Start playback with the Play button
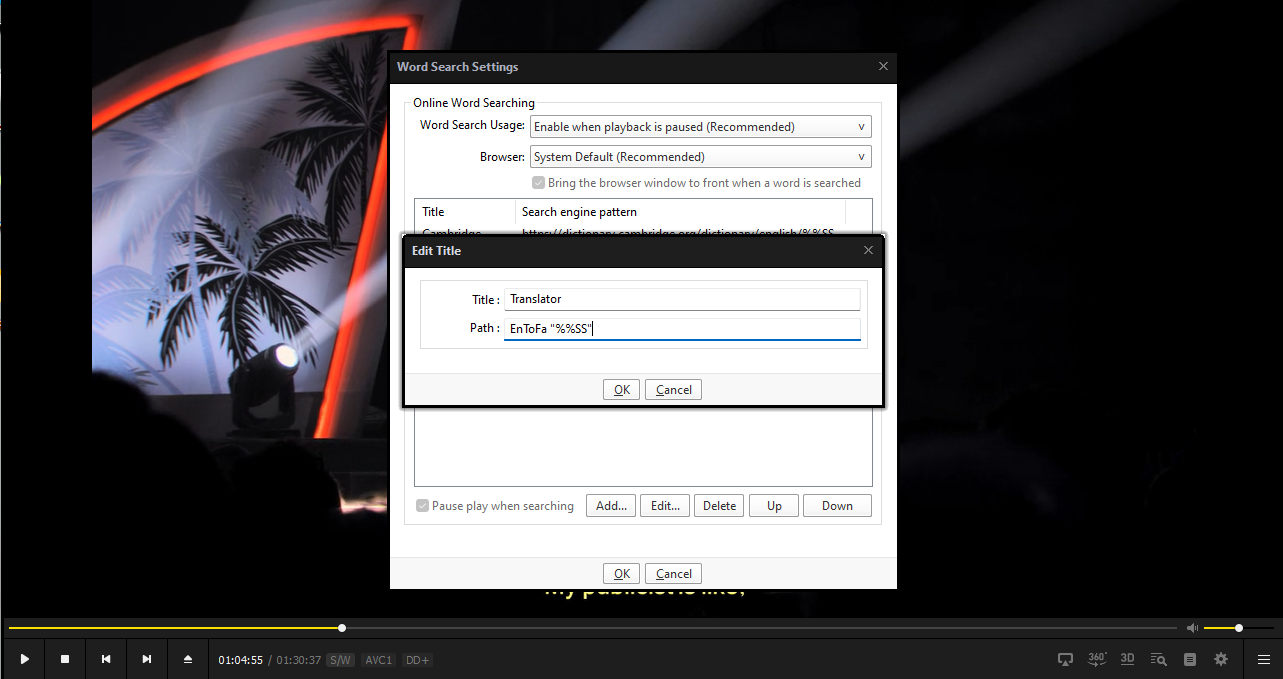The height and width of the screenshot is (679, 1283). tap(25, 659)
